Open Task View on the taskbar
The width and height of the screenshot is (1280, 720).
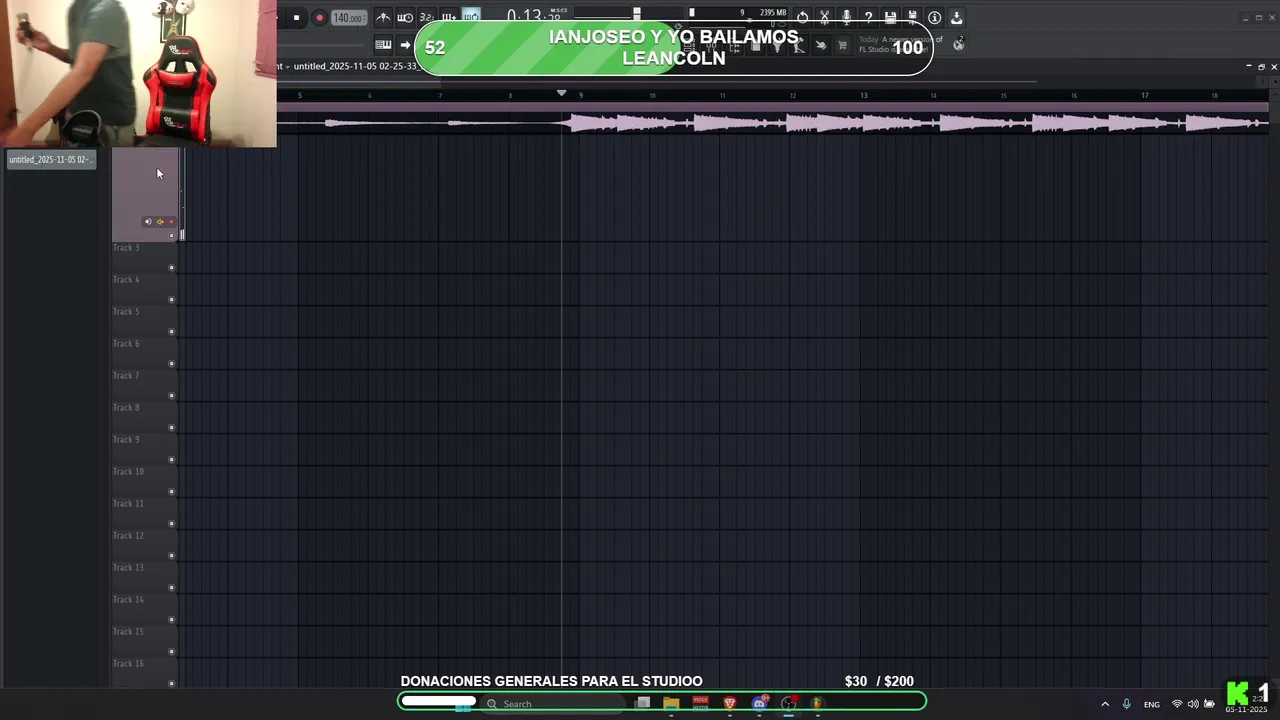tap(643, 703)
